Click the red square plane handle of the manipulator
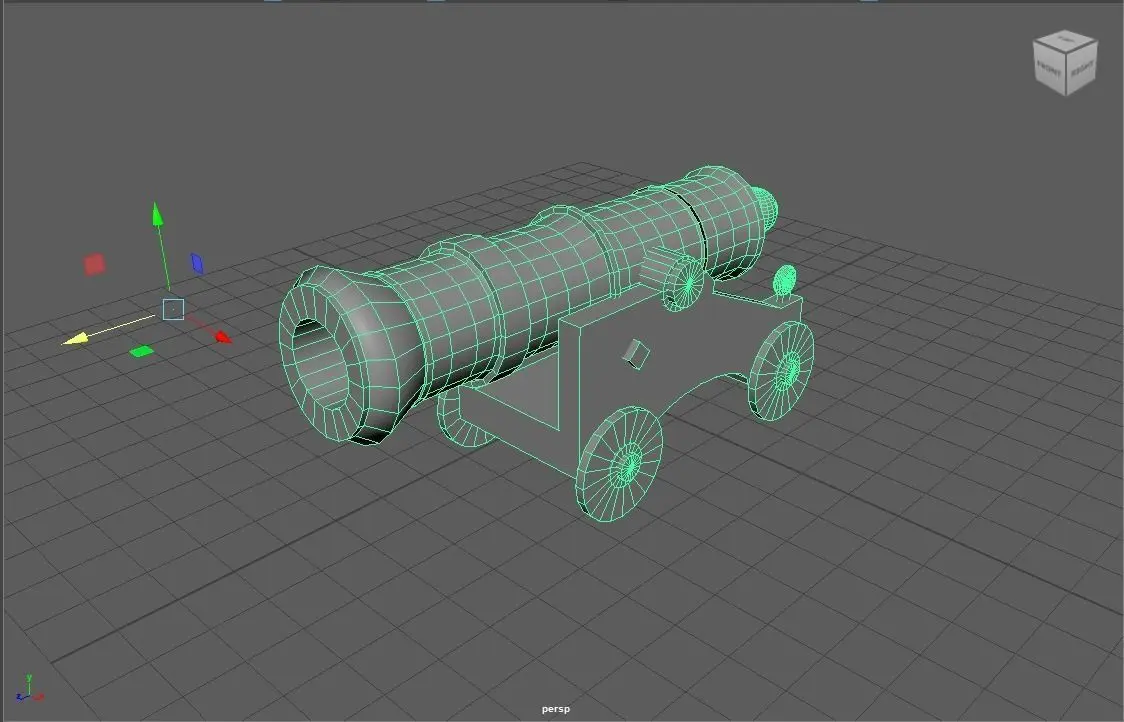The height and width of the screenshot is (722, 1124). coord(95,264)
